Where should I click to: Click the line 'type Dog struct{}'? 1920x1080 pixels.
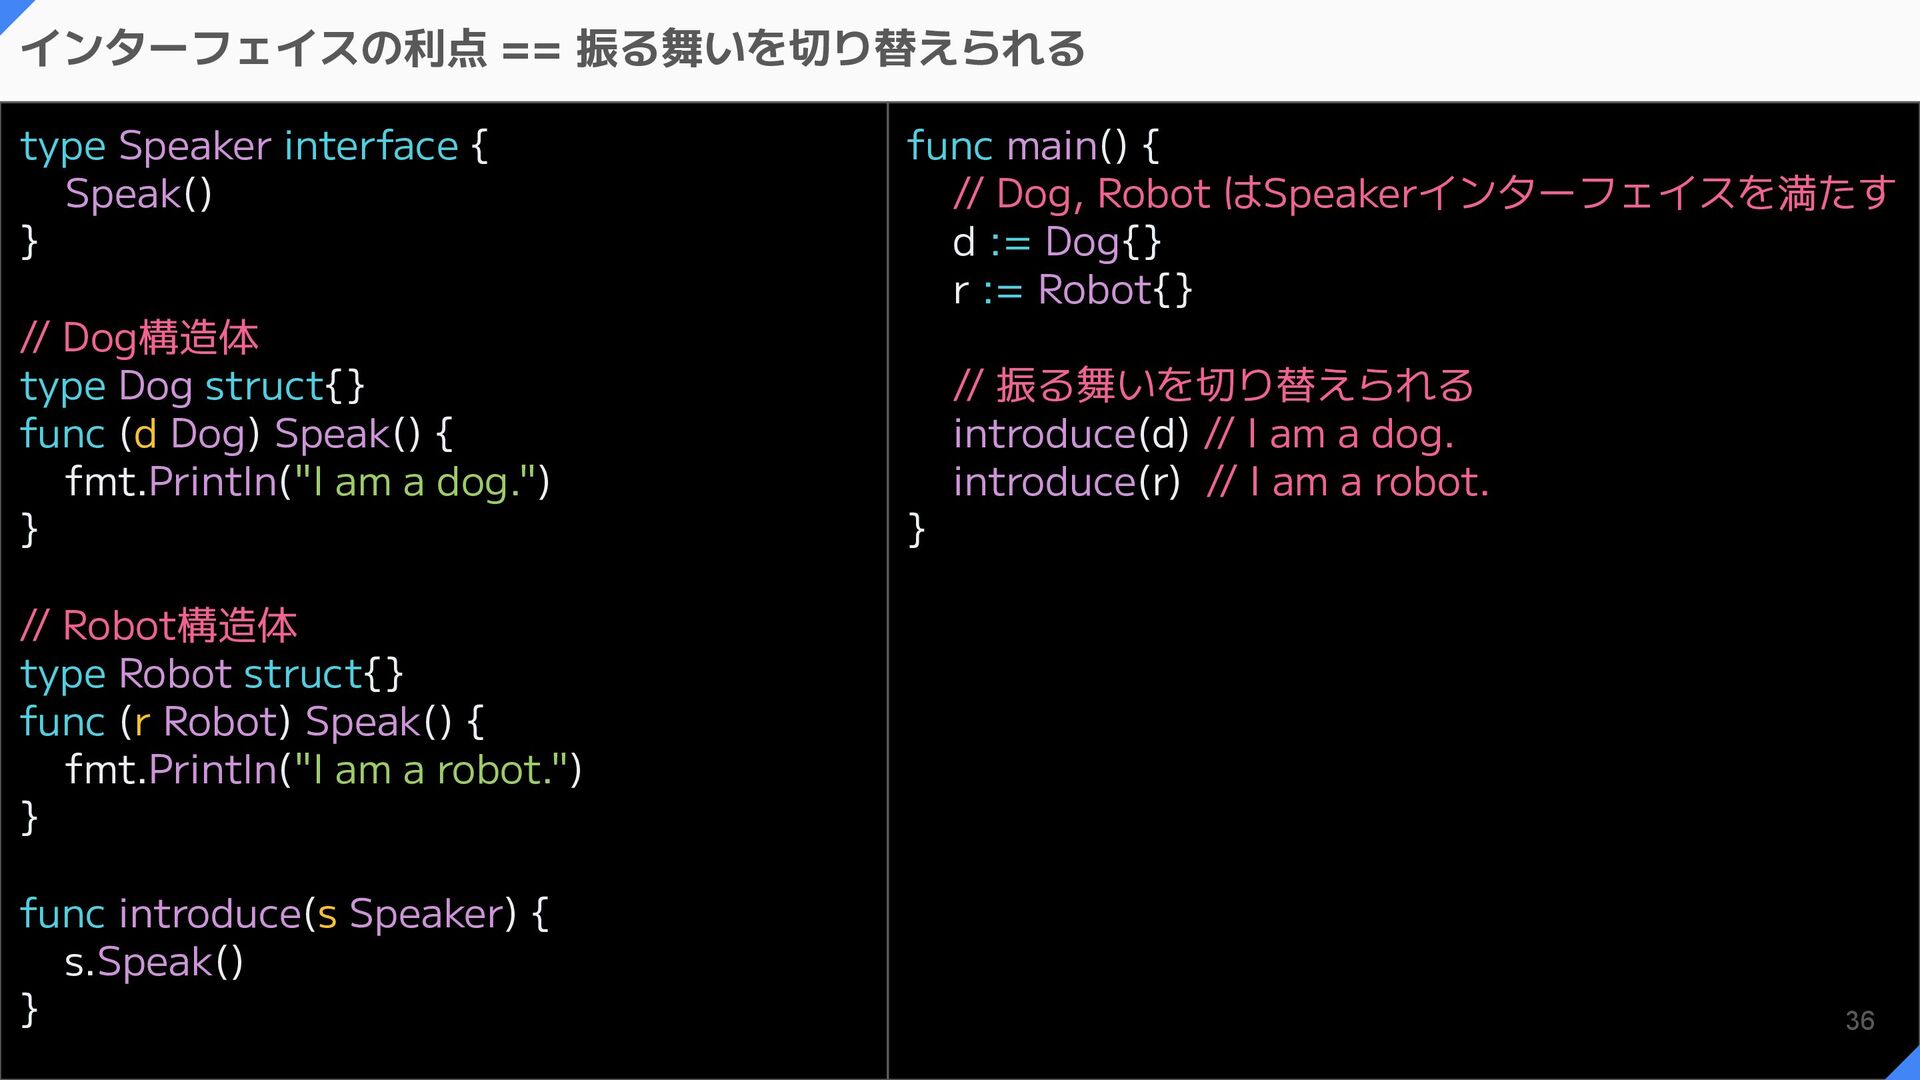click(193, 387)
